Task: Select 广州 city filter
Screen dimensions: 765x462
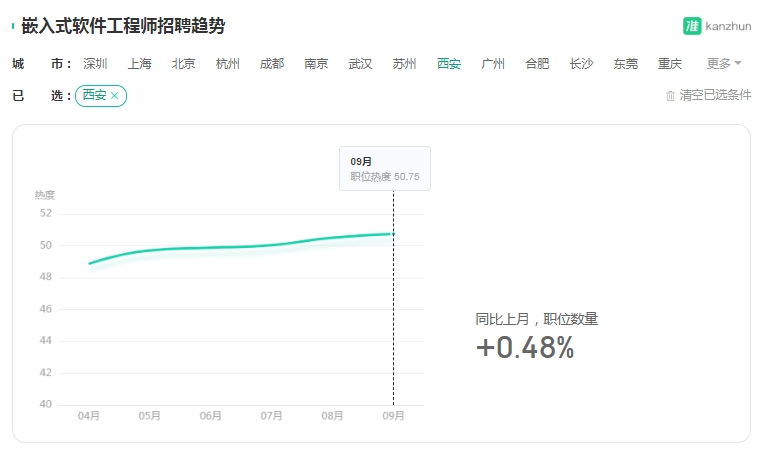Action: [x=493, y=64]
